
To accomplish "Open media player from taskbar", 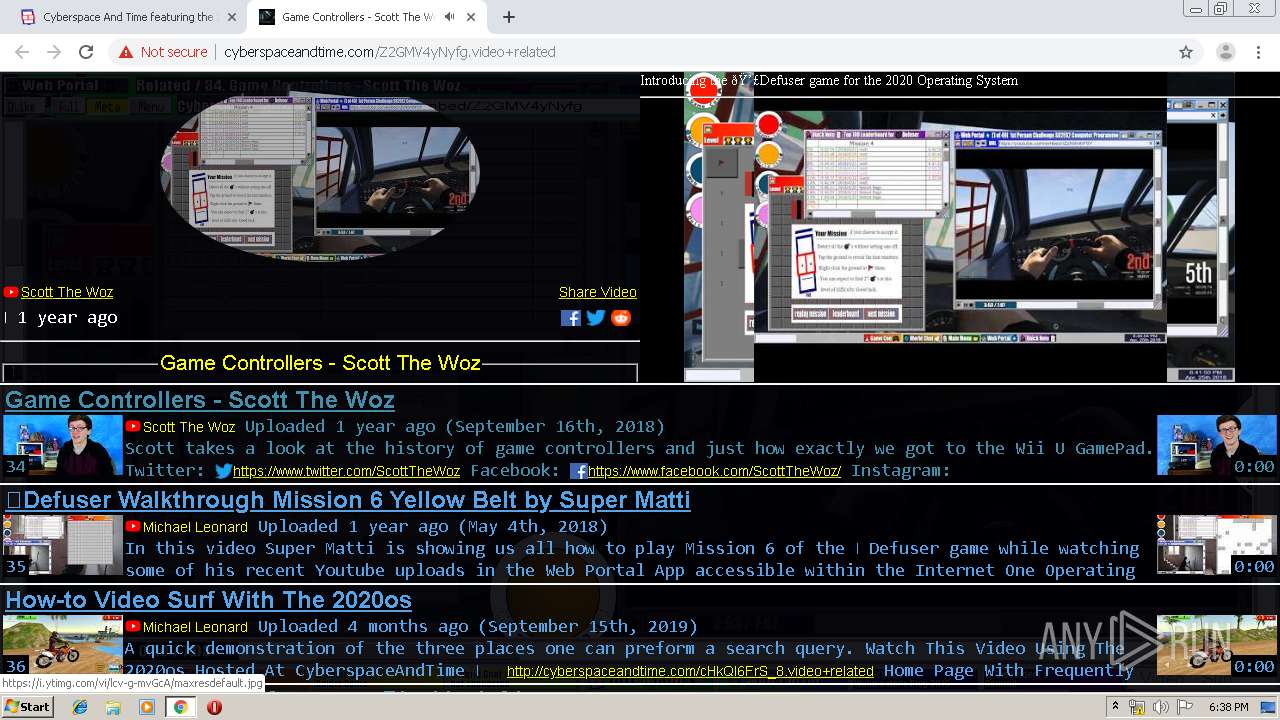I will click(146, 707).
